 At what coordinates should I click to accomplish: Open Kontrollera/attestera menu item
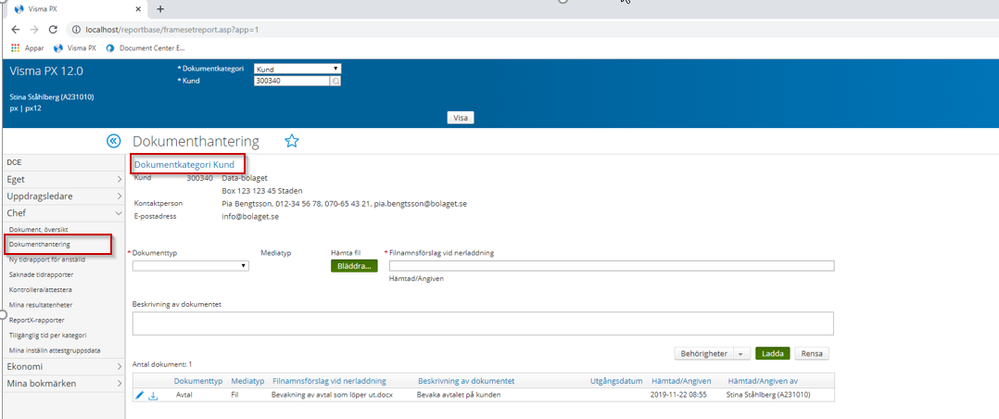pyautogui.click(x=40, y=290)
